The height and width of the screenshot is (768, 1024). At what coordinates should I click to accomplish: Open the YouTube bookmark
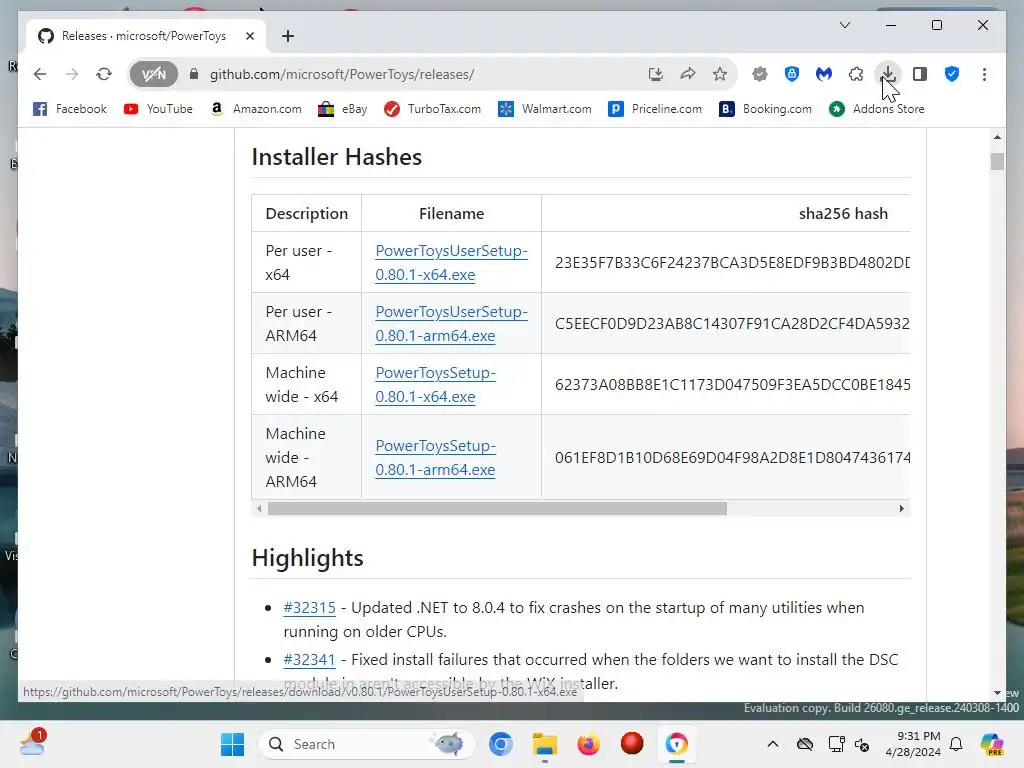158,109
